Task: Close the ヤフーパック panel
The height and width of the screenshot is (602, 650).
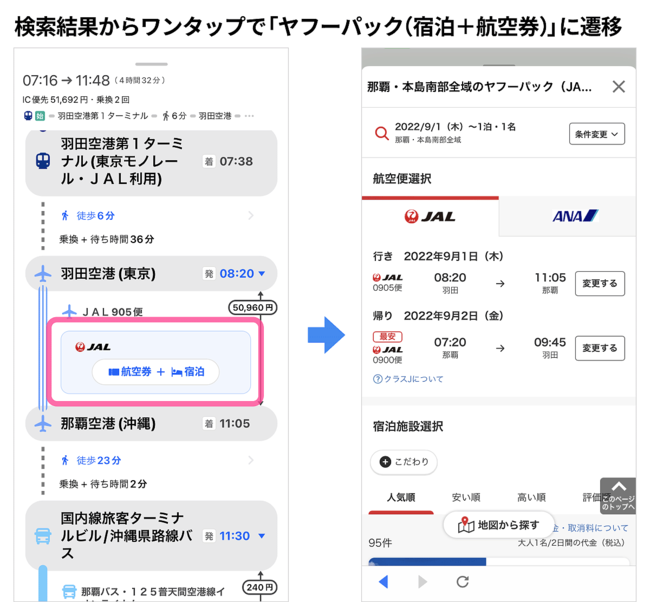Action: click(x=618, y=87)
